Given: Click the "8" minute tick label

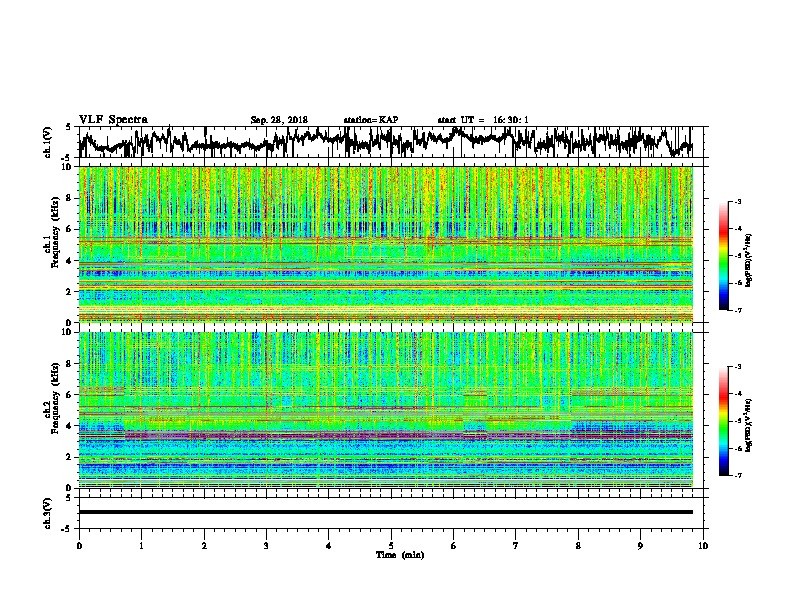Looking at the screenshot, I should click(578, 546).
